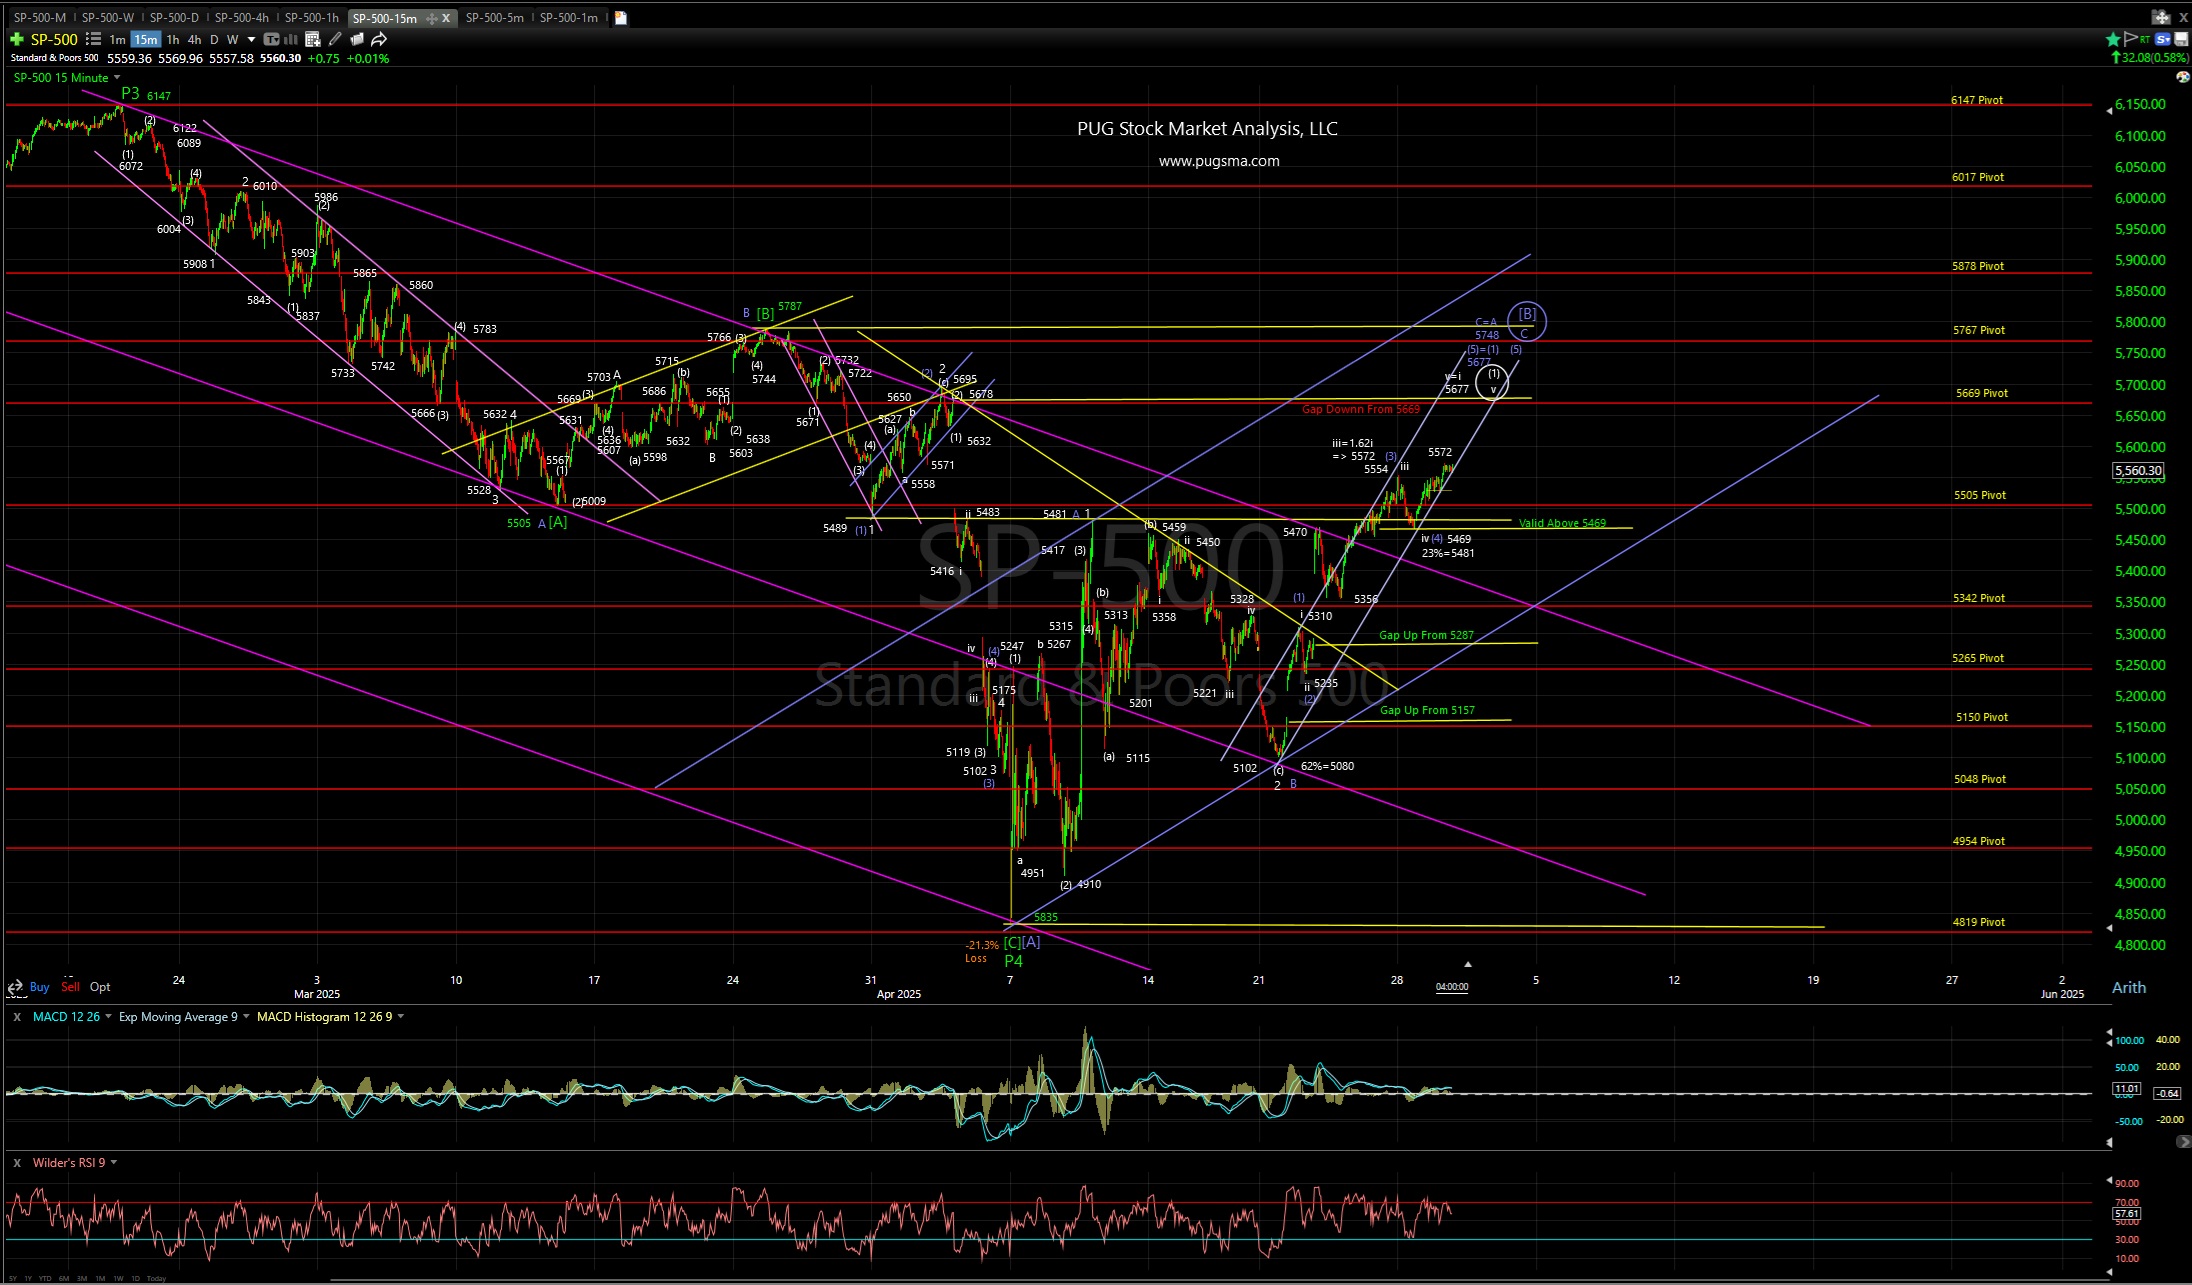The height and width of the screenshot is (1285, 2192).
Task: Click the Buy button
Action: pyautogui.click(x=39, y=987)
